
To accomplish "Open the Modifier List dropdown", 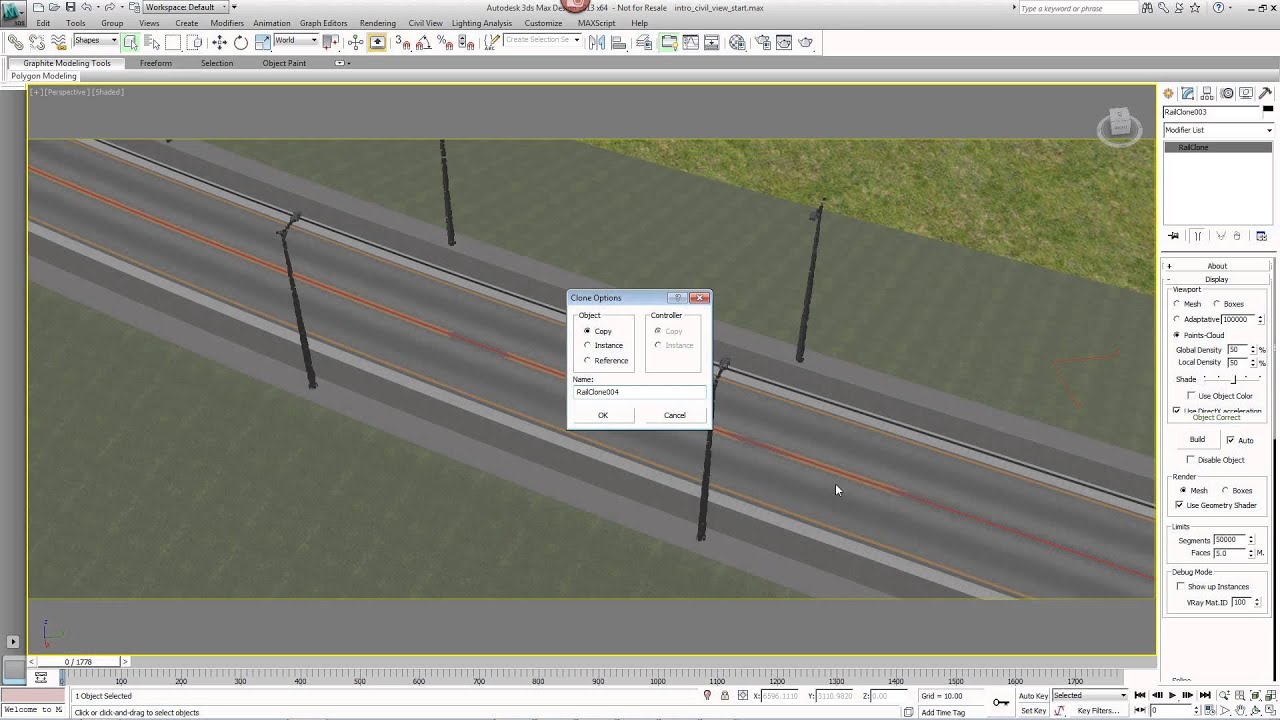I will click(x=1218, y=130).
